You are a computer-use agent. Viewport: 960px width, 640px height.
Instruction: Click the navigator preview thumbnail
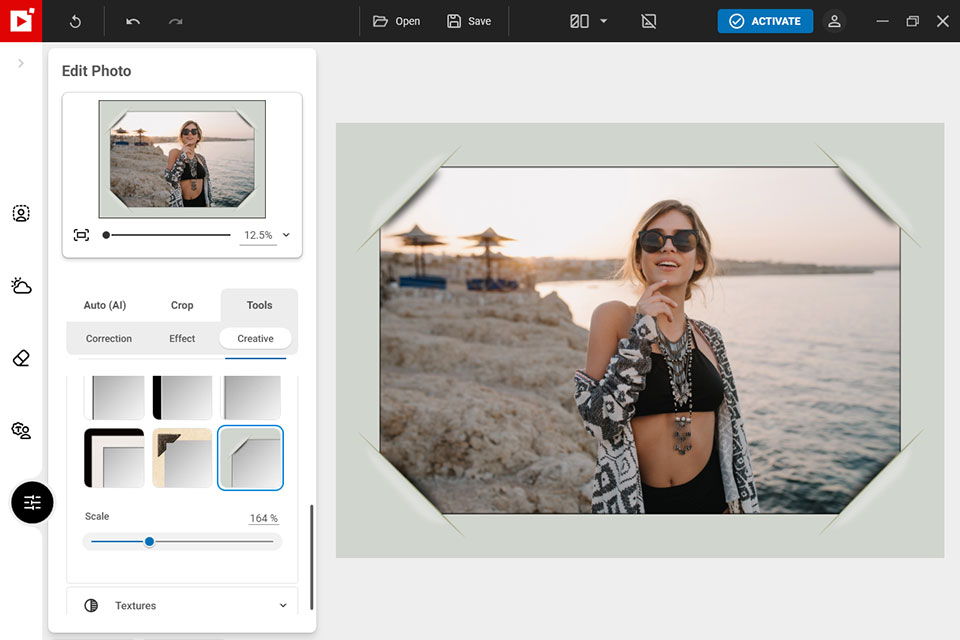[x=182, y=159]
